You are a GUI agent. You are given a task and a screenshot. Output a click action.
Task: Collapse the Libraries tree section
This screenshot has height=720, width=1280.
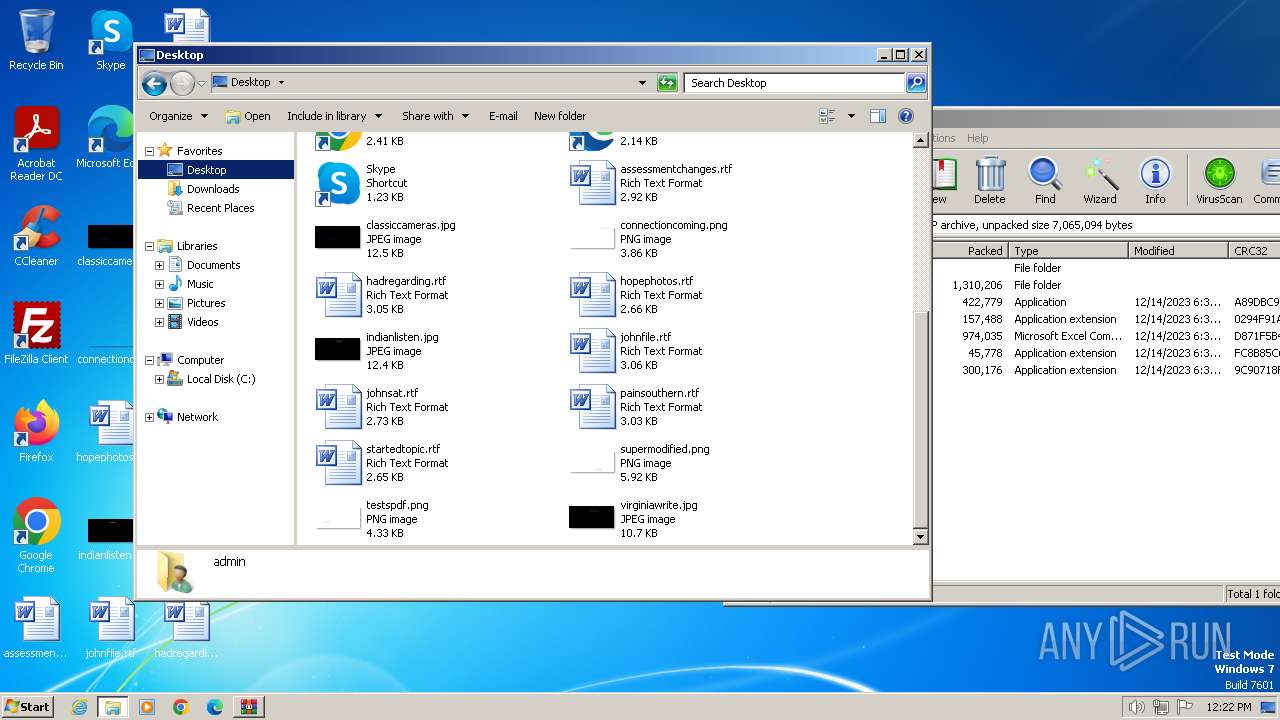[149, 246]
